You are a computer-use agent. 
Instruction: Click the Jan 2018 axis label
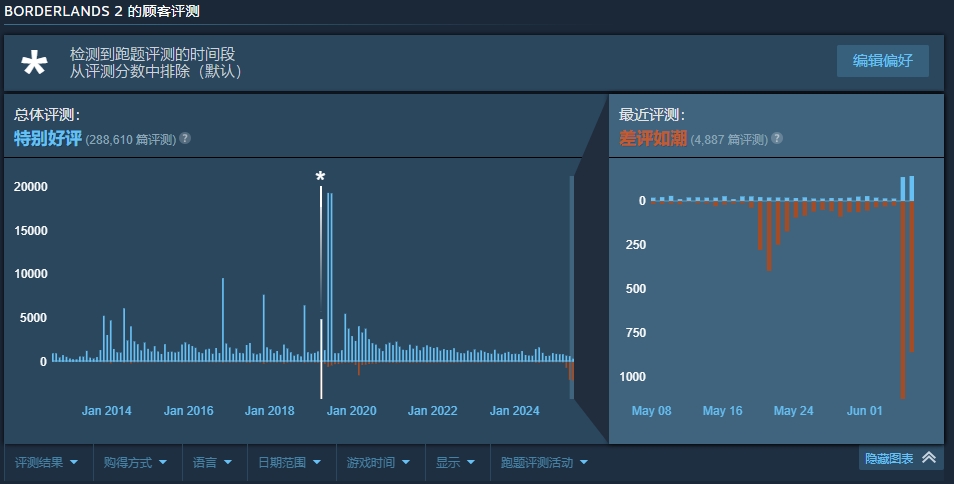[270, 410]
